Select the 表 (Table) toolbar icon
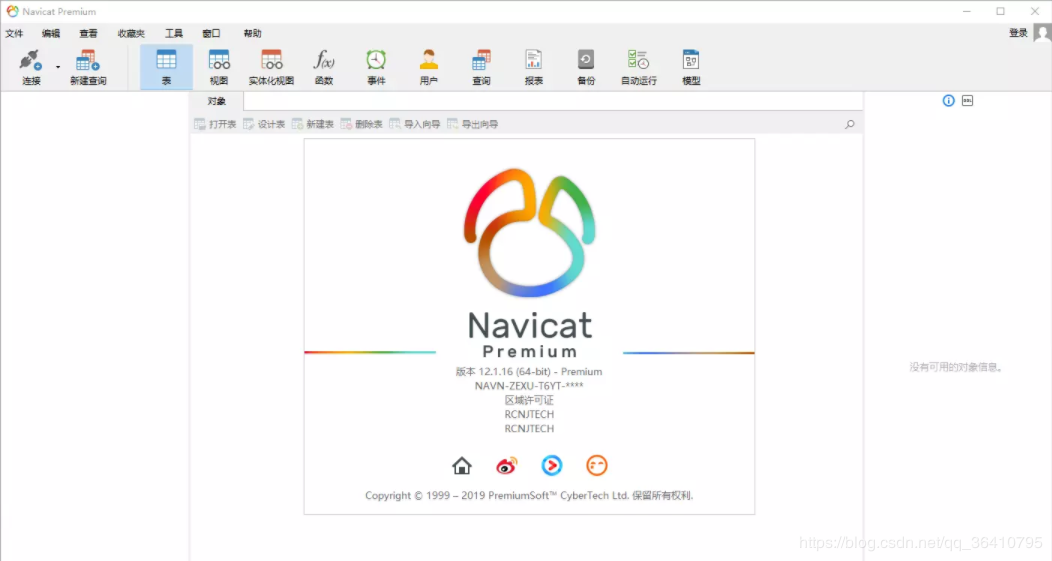This screenshot has width=1052, height=561. coord(166,67)
